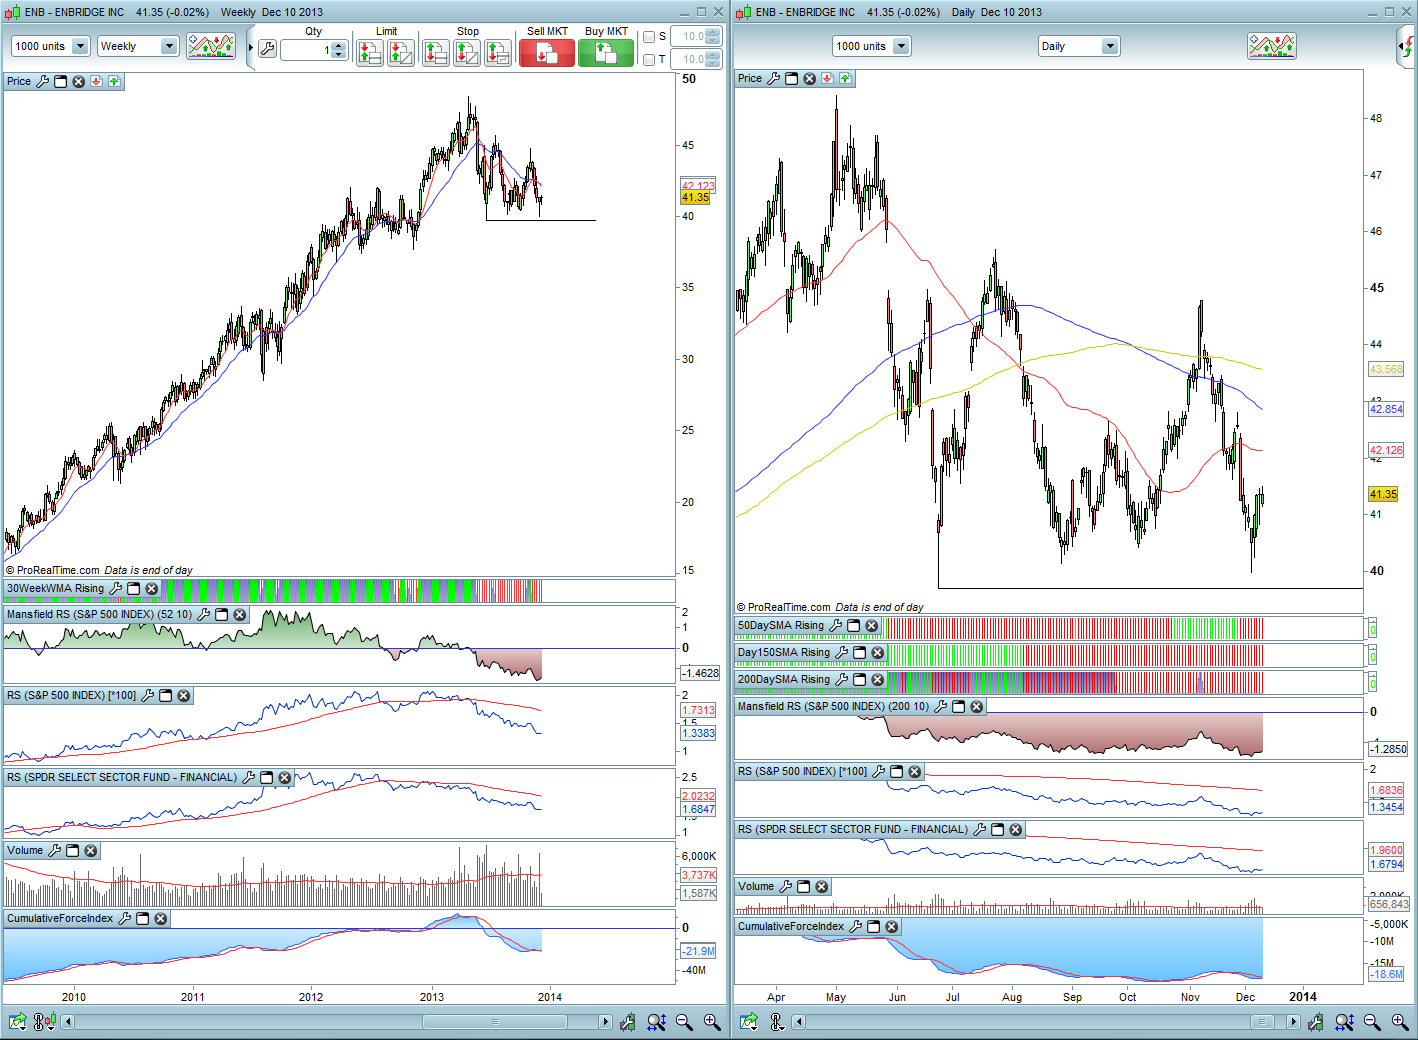Enable the S stop checkbox
The image size is (1418, 1040).
[649, 37]
